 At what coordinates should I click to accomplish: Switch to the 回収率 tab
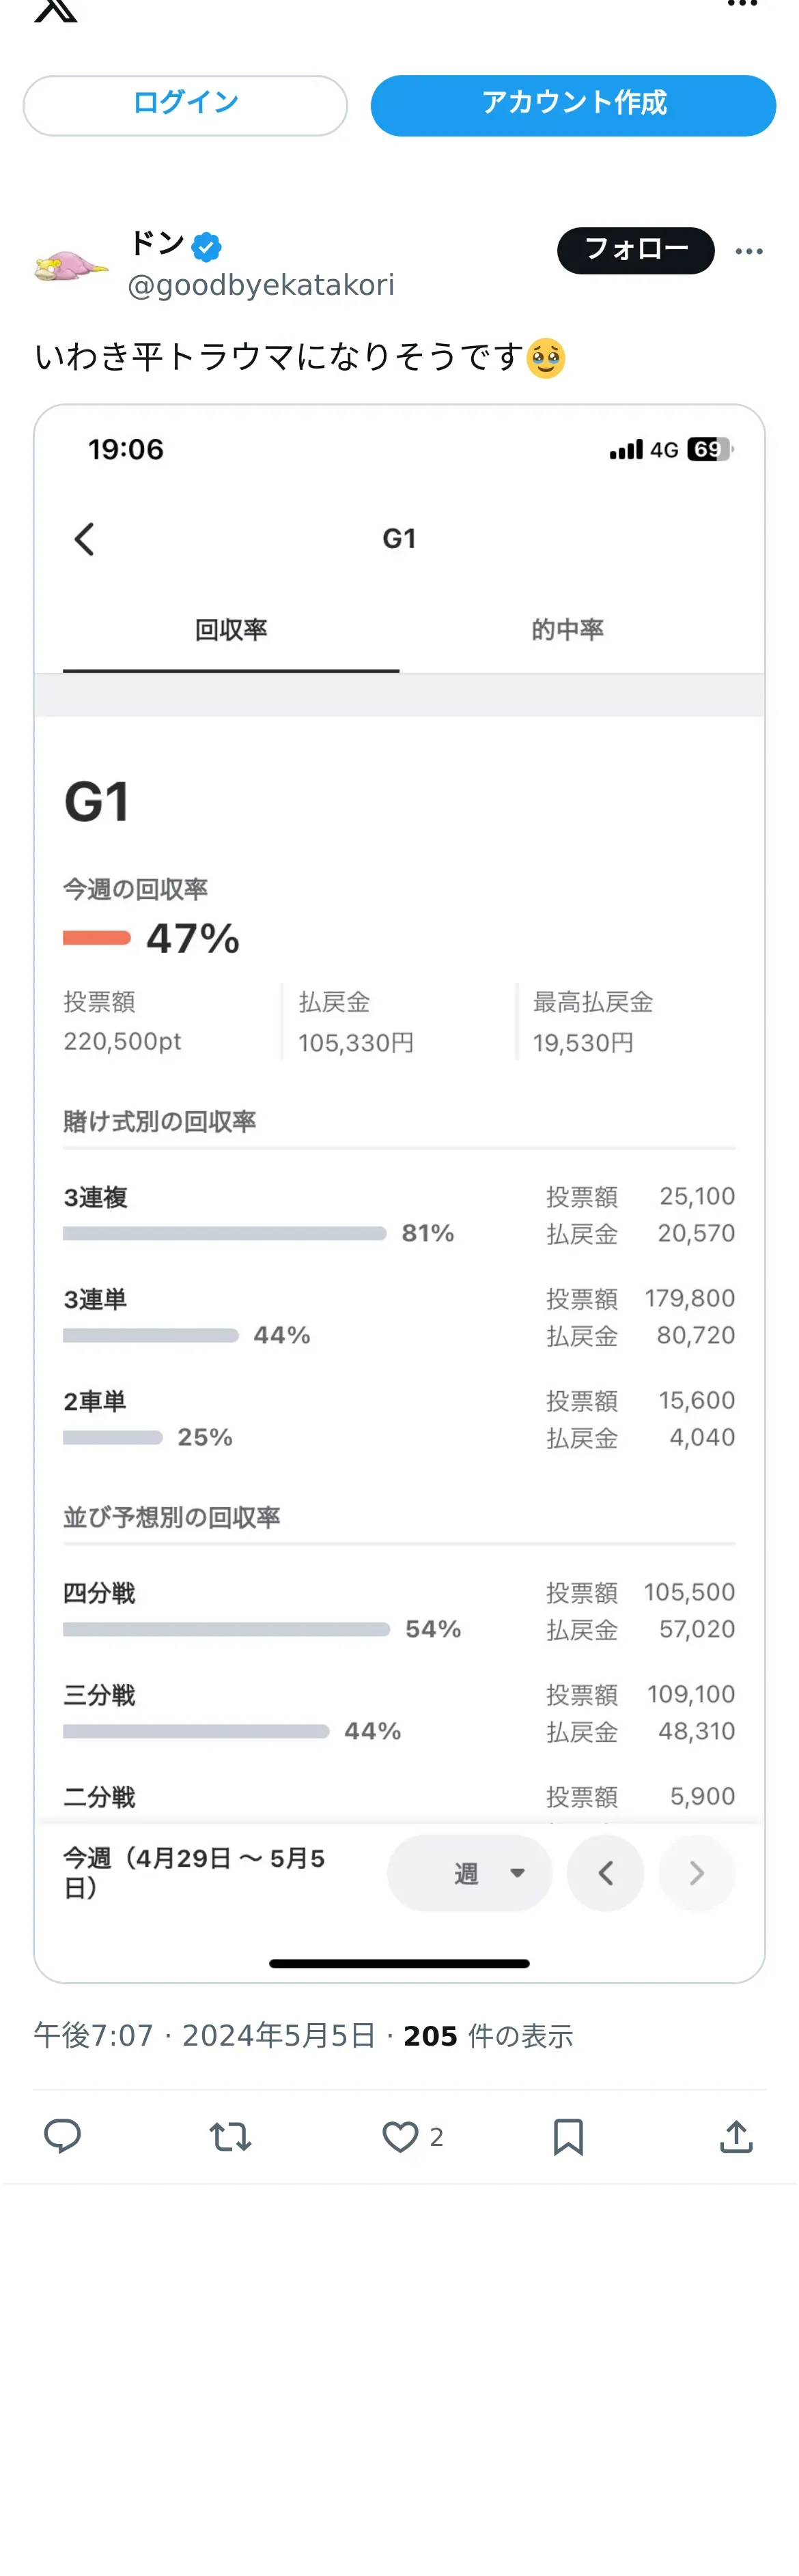[x=231, y=630]
